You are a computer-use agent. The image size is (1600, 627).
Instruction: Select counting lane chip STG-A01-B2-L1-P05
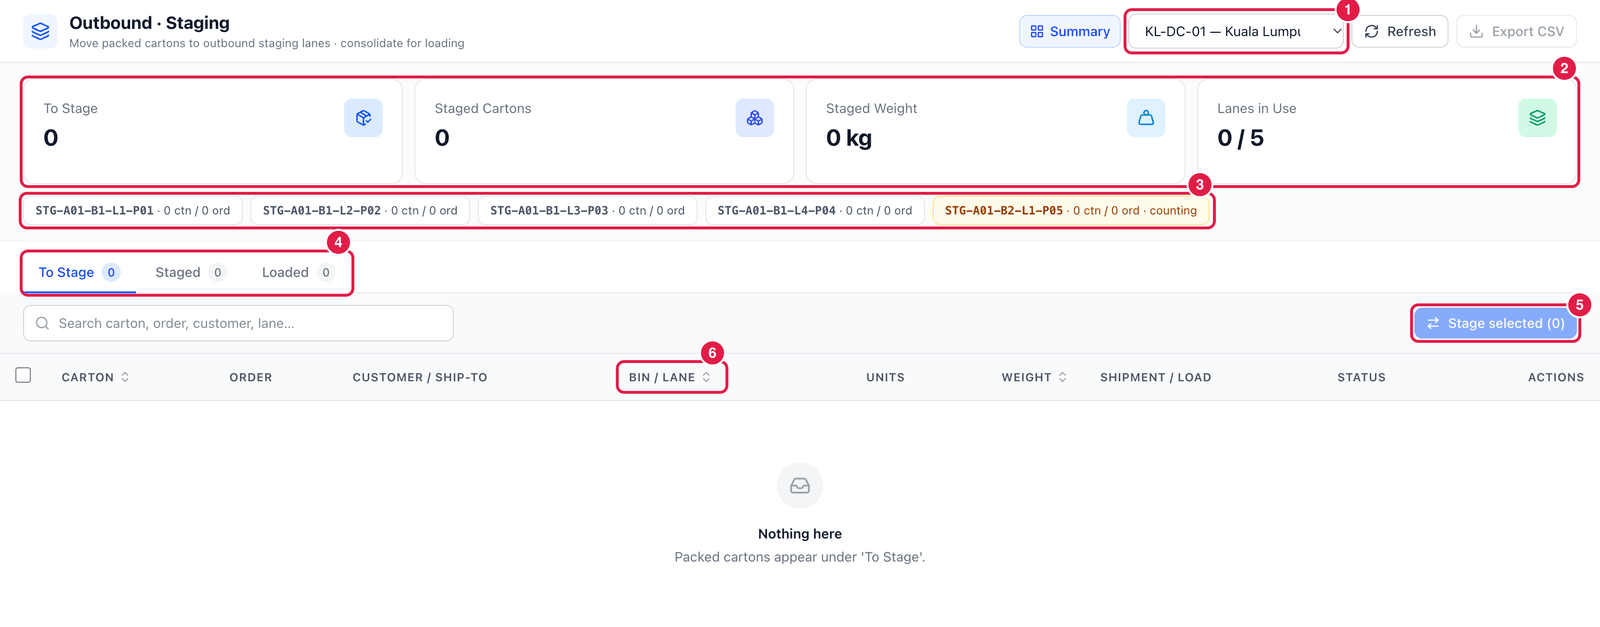(1071, 211)
